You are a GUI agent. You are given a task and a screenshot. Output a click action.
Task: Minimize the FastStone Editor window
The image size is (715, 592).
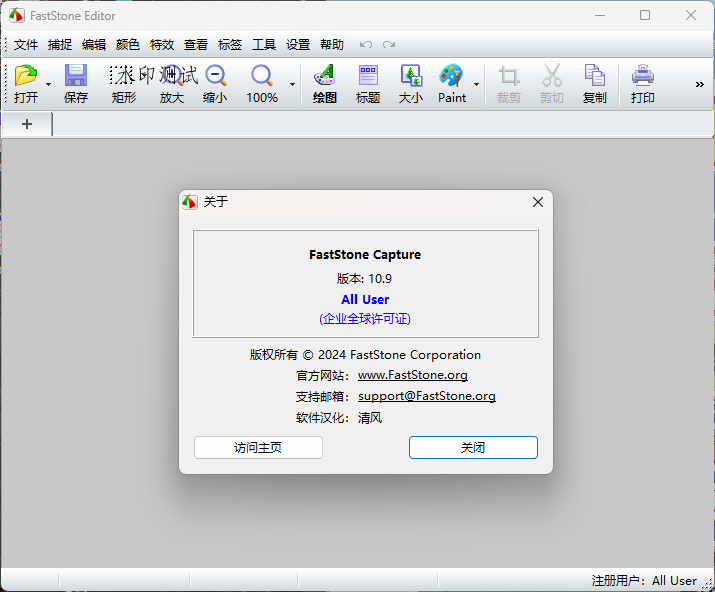[600, 16]
